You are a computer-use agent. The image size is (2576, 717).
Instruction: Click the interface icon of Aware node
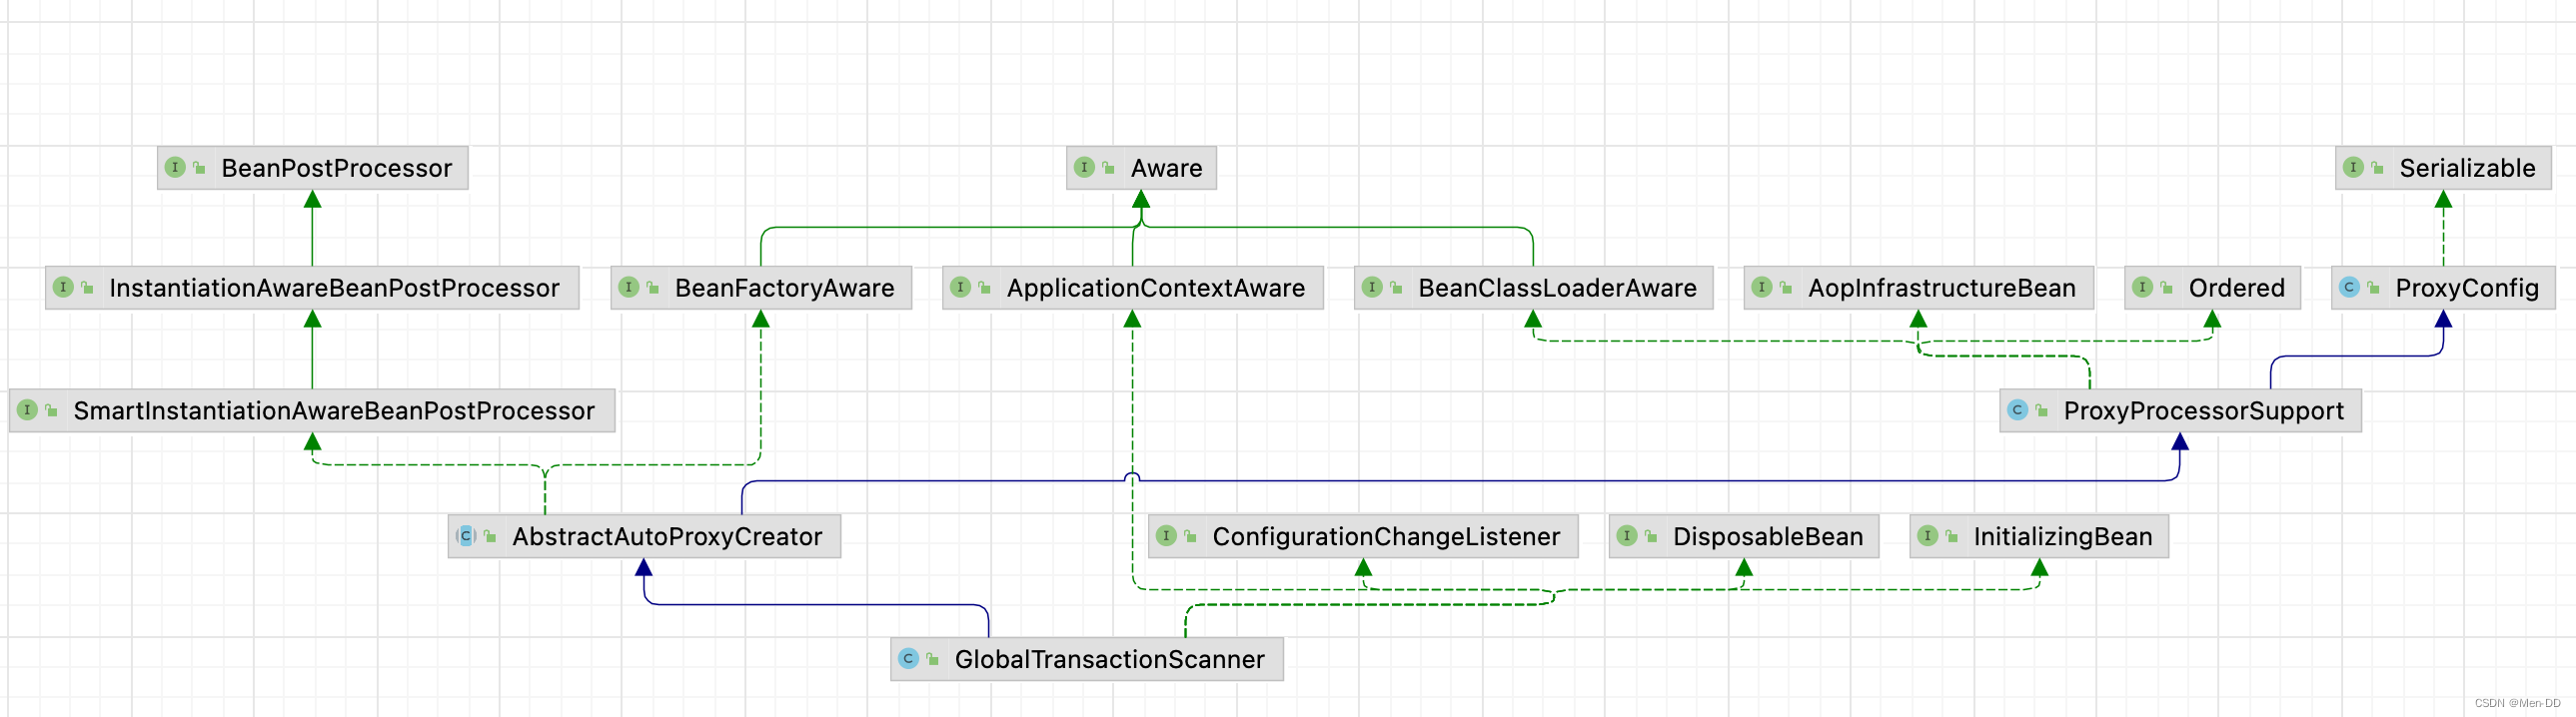[x=1084, y=167]
